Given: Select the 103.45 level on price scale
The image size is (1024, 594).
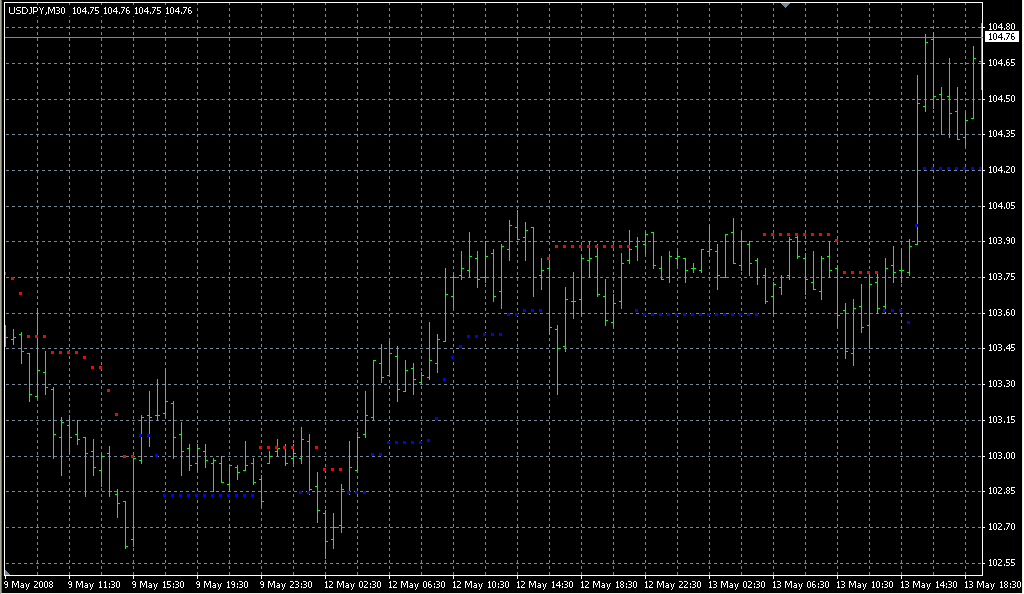Looking at the screenshot, I should 1000,348.
